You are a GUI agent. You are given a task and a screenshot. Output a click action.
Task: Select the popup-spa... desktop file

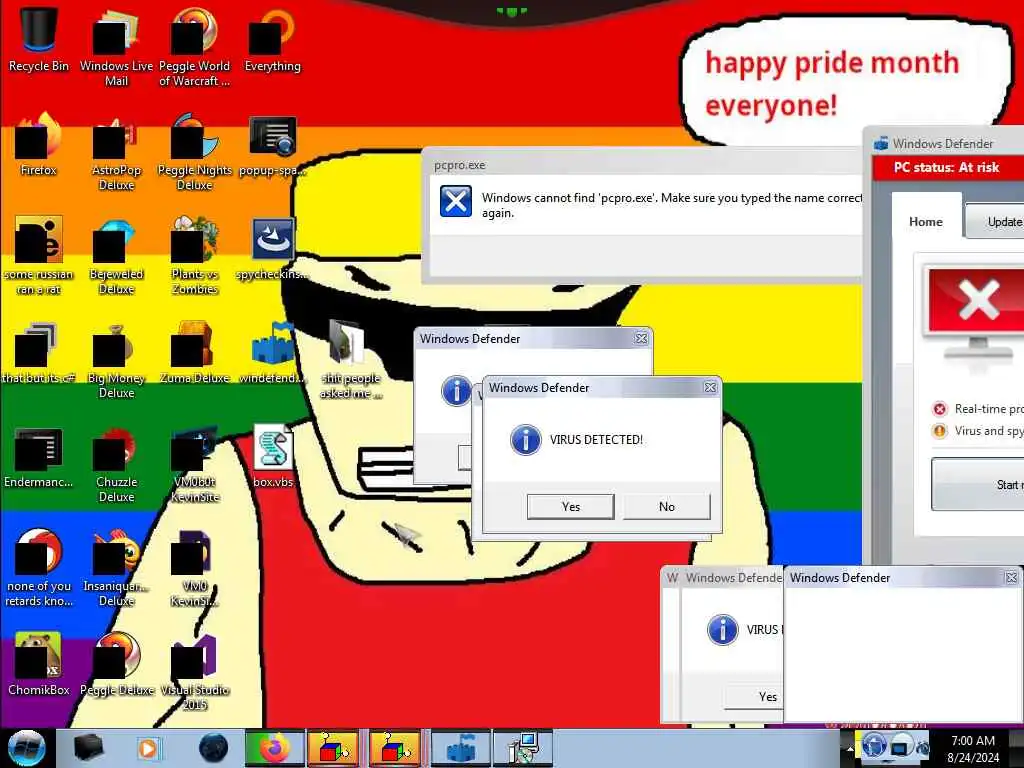(272, 145)
